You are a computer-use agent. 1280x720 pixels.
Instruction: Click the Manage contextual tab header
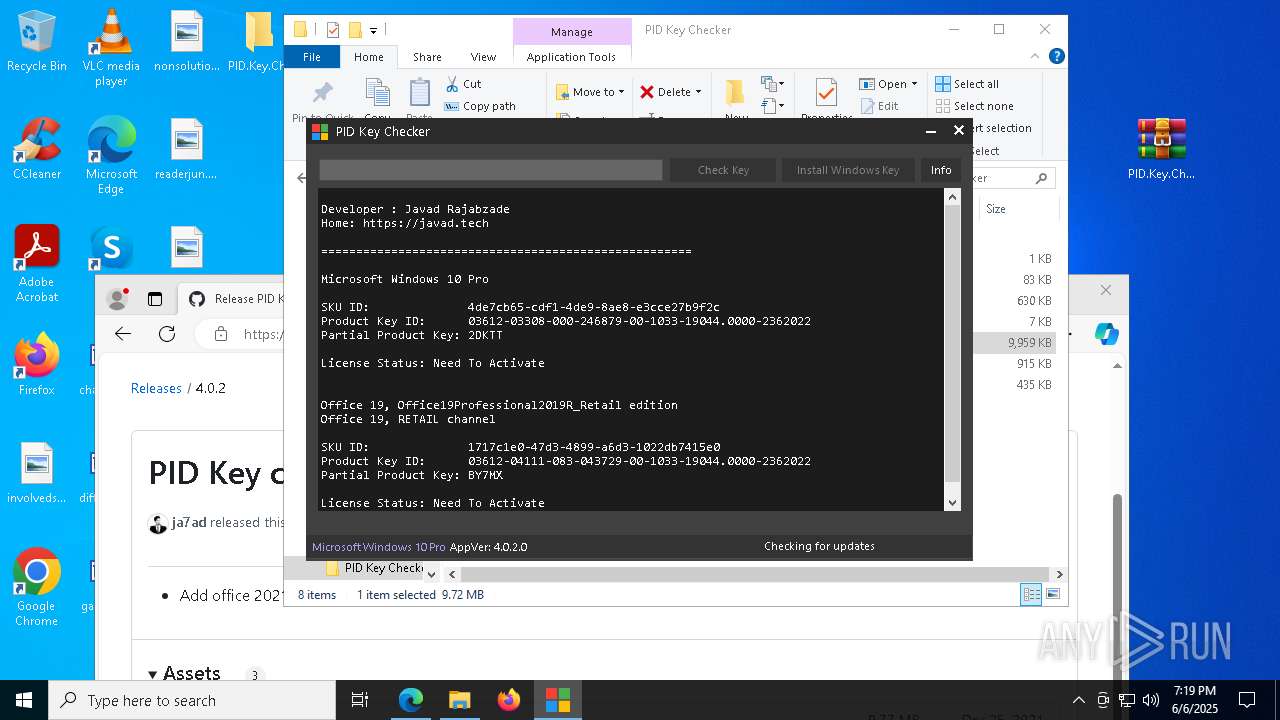(x=571, y=32)
